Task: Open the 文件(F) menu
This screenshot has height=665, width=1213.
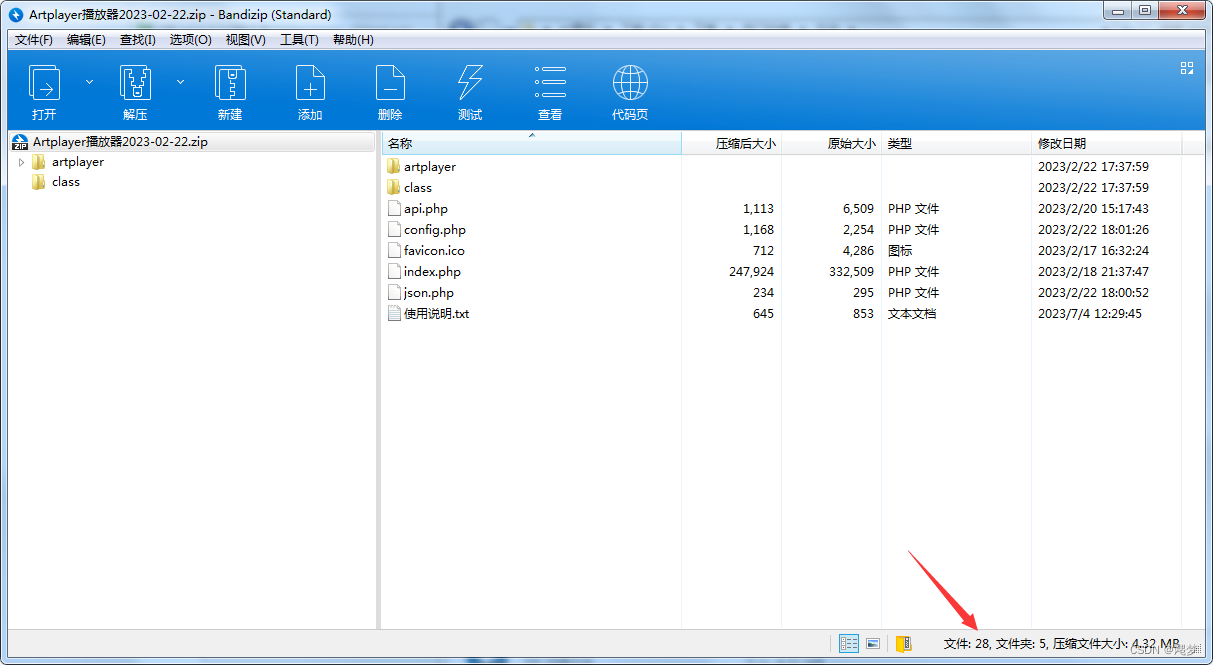Action: (34, 40)
